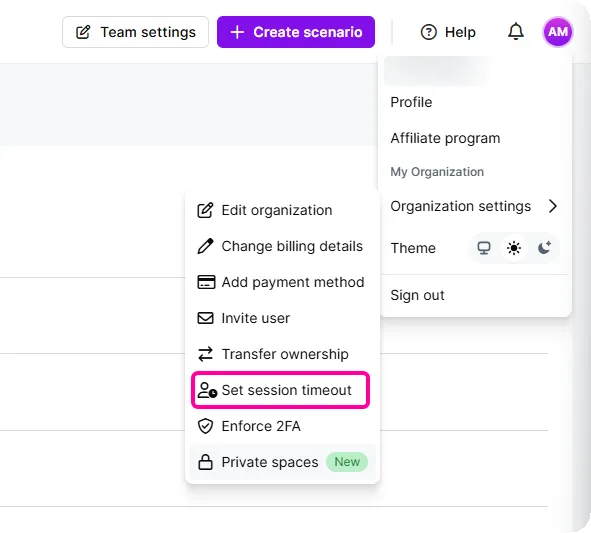Click the shield icon for Enforce 2FA
Viewport: 591px width, 533px height.
(x=205, y=426)
